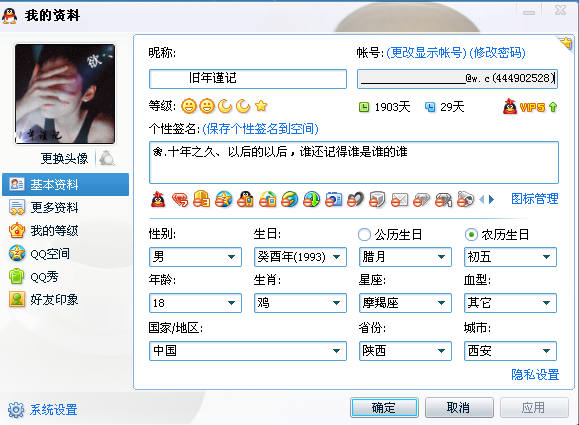Click the blue 29天 upgrade countdown icon

(x=430, y=107)
